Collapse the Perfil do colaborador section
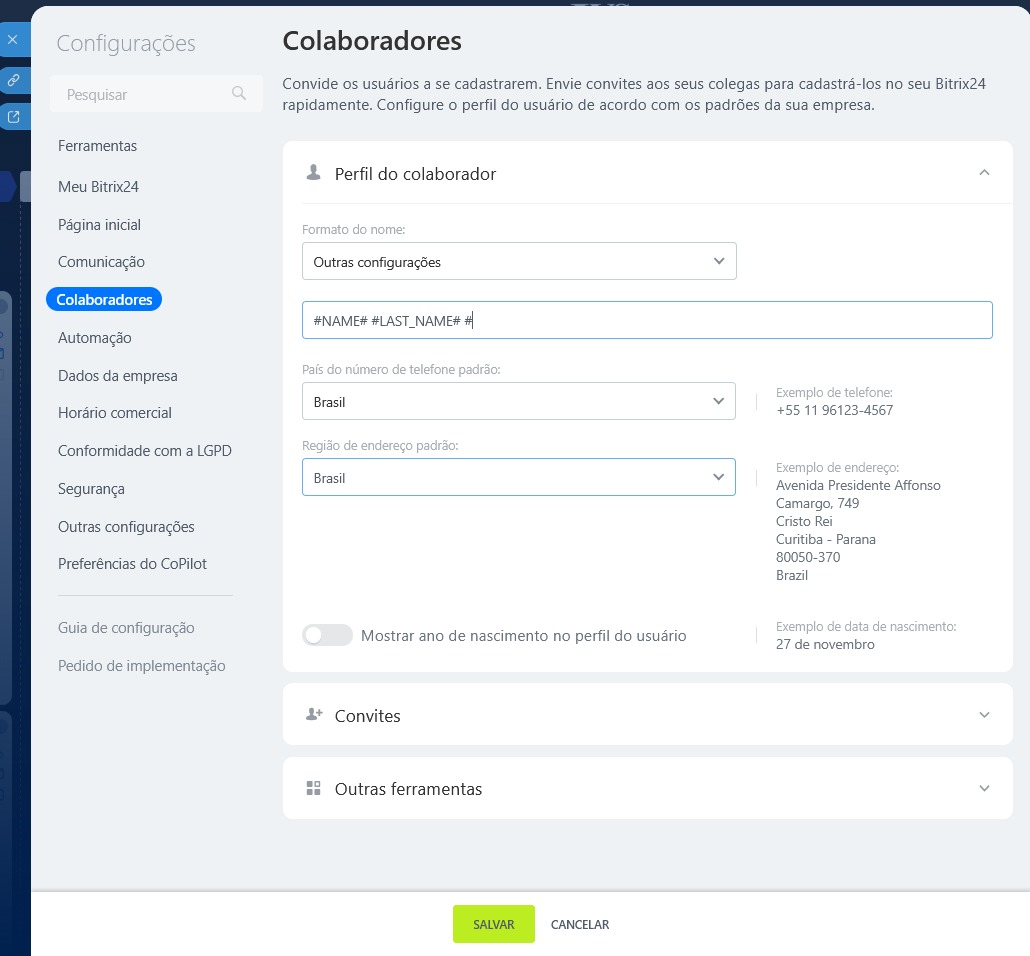Image resolution: width=1030 pixels, height=956 pixels. point(984,173)
